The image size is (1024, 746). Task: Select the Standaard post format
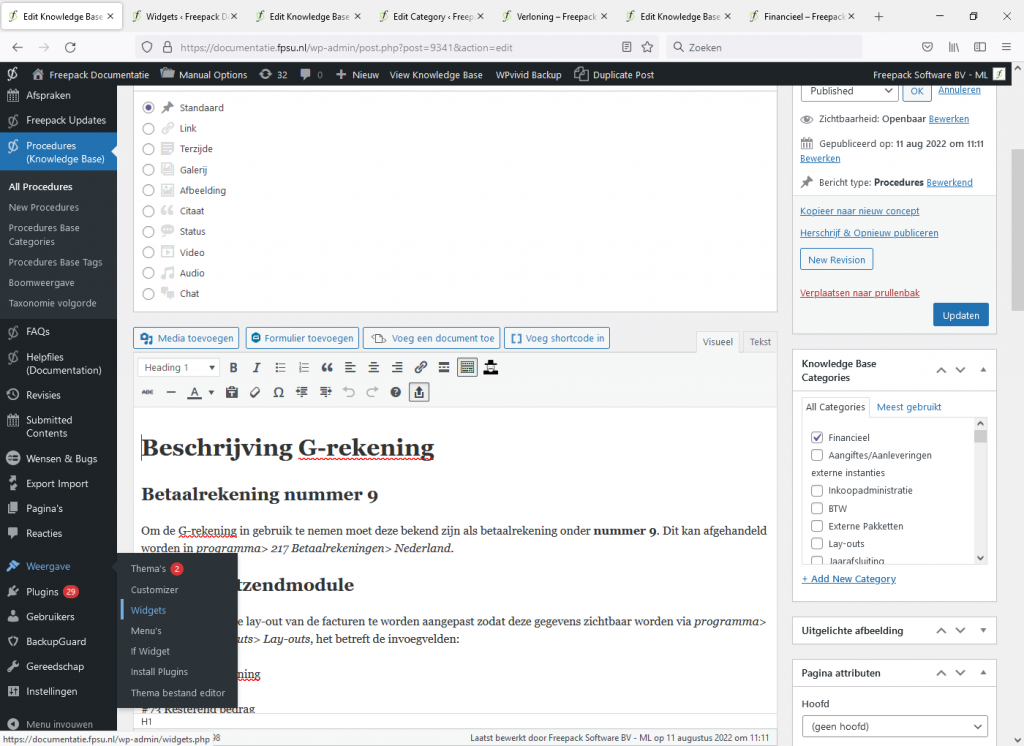coord(148,108)
